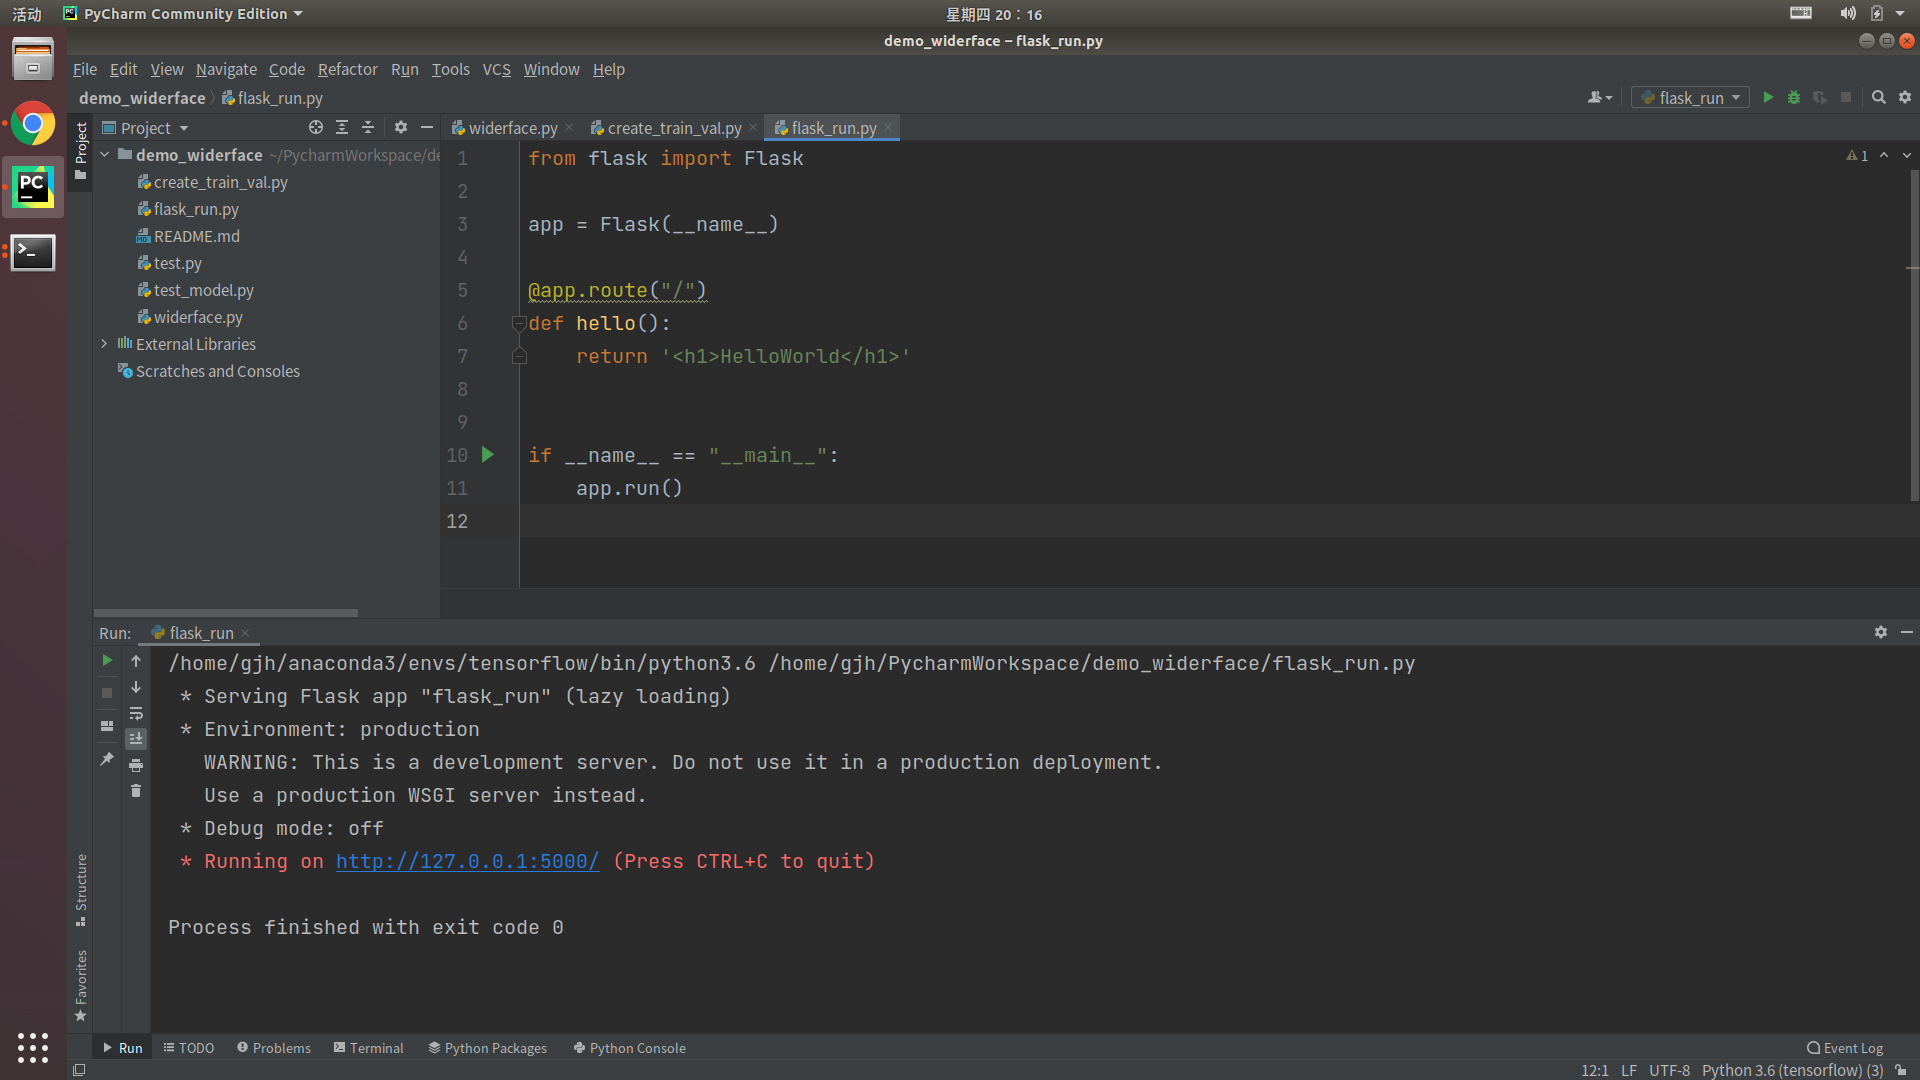Go to previous highlighted error arrow

(1884, 155)
